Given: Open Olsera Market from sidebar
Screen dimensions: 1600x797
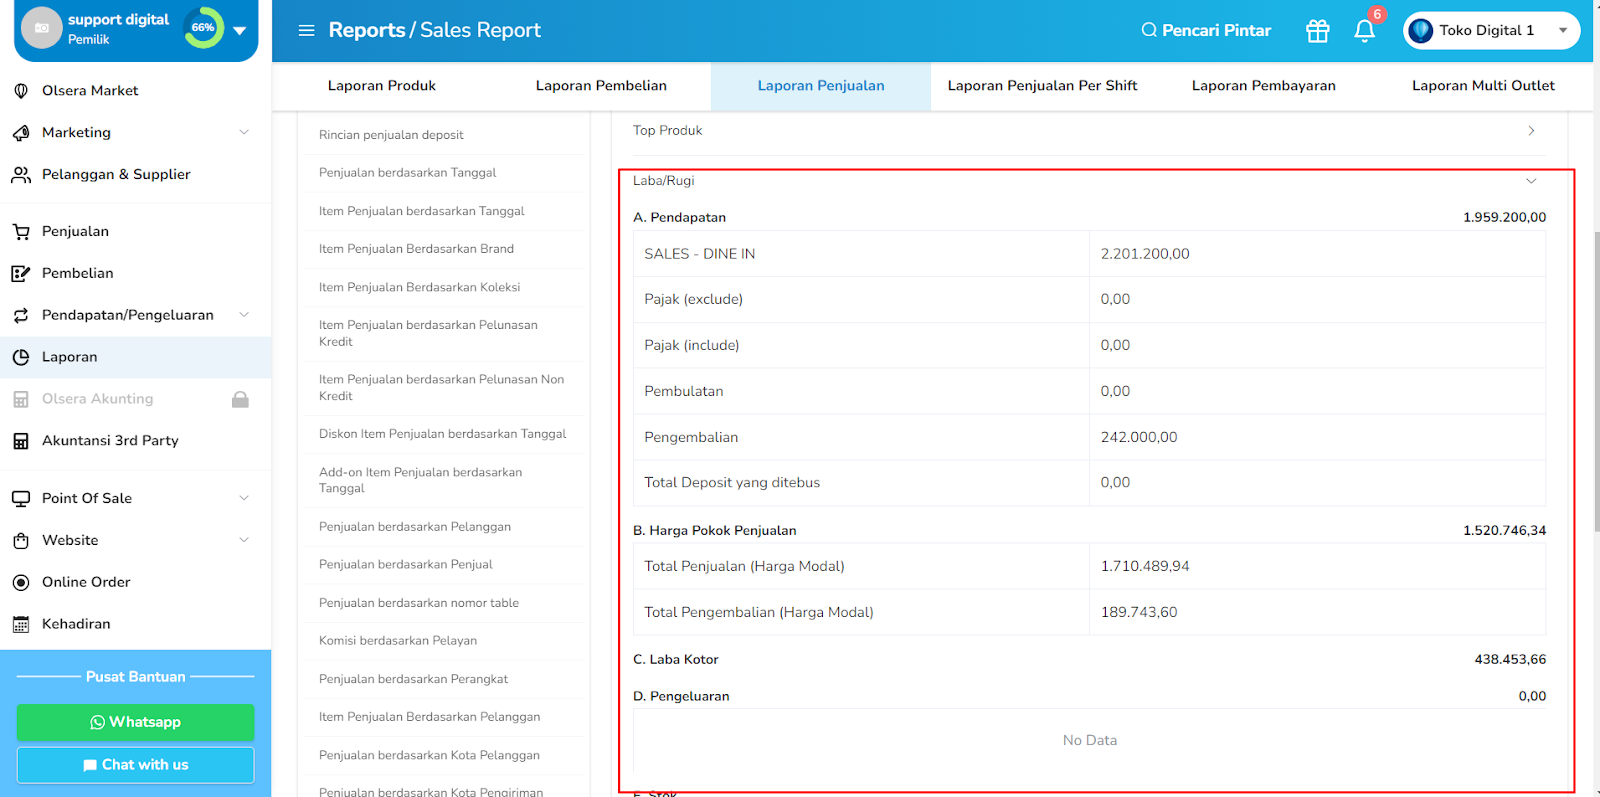Looking at the screenshot, I should click(90, 90).
